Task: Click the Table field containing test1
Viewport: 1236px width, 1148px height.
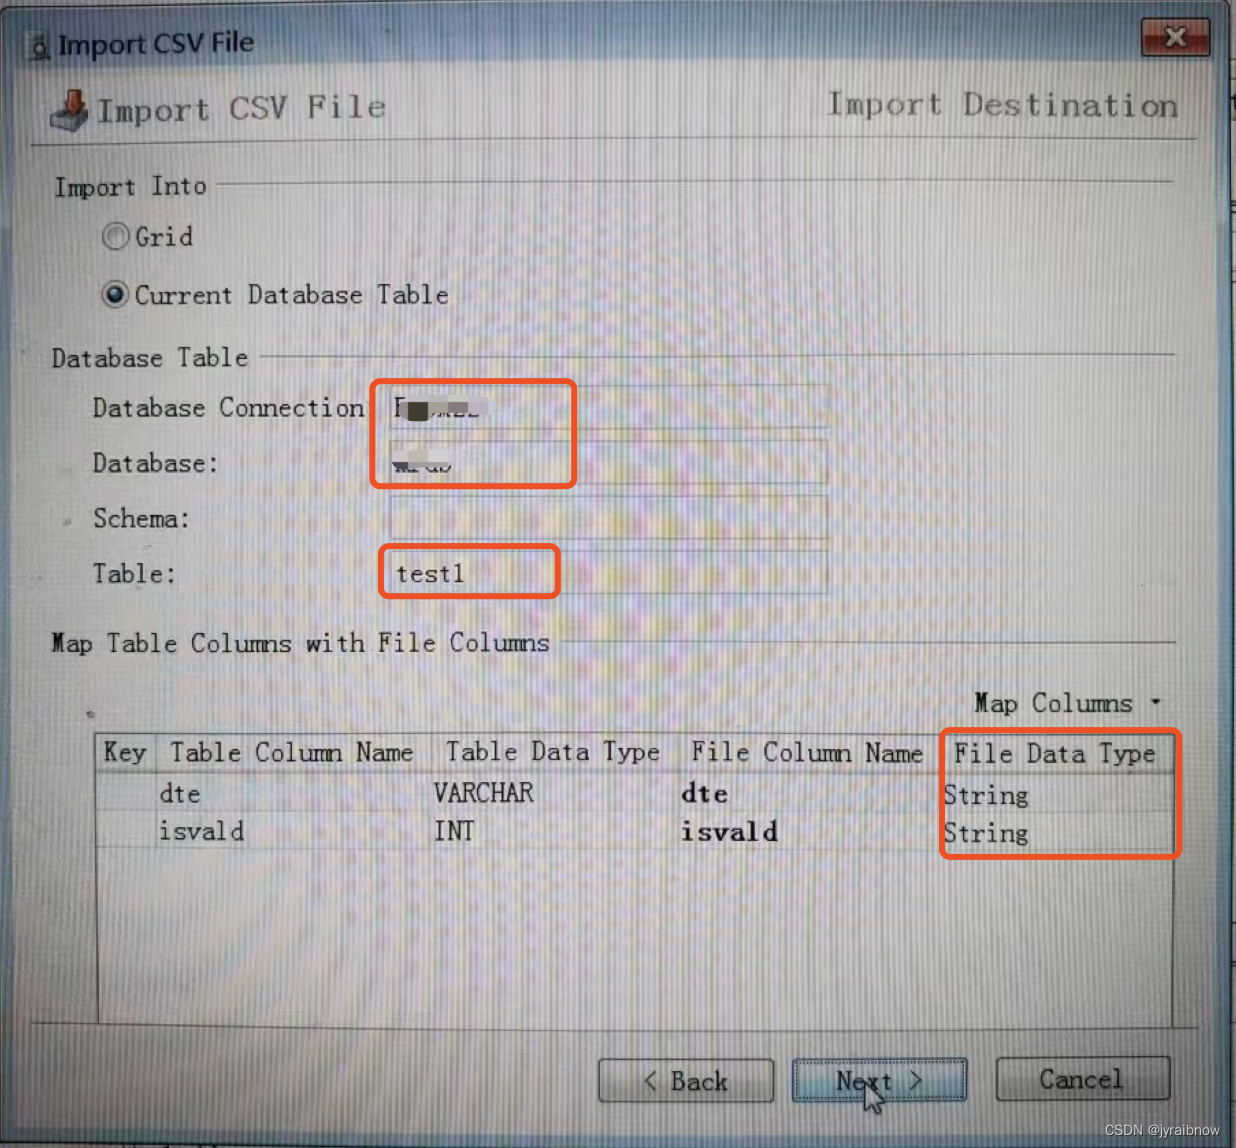Action: [608, 573]
